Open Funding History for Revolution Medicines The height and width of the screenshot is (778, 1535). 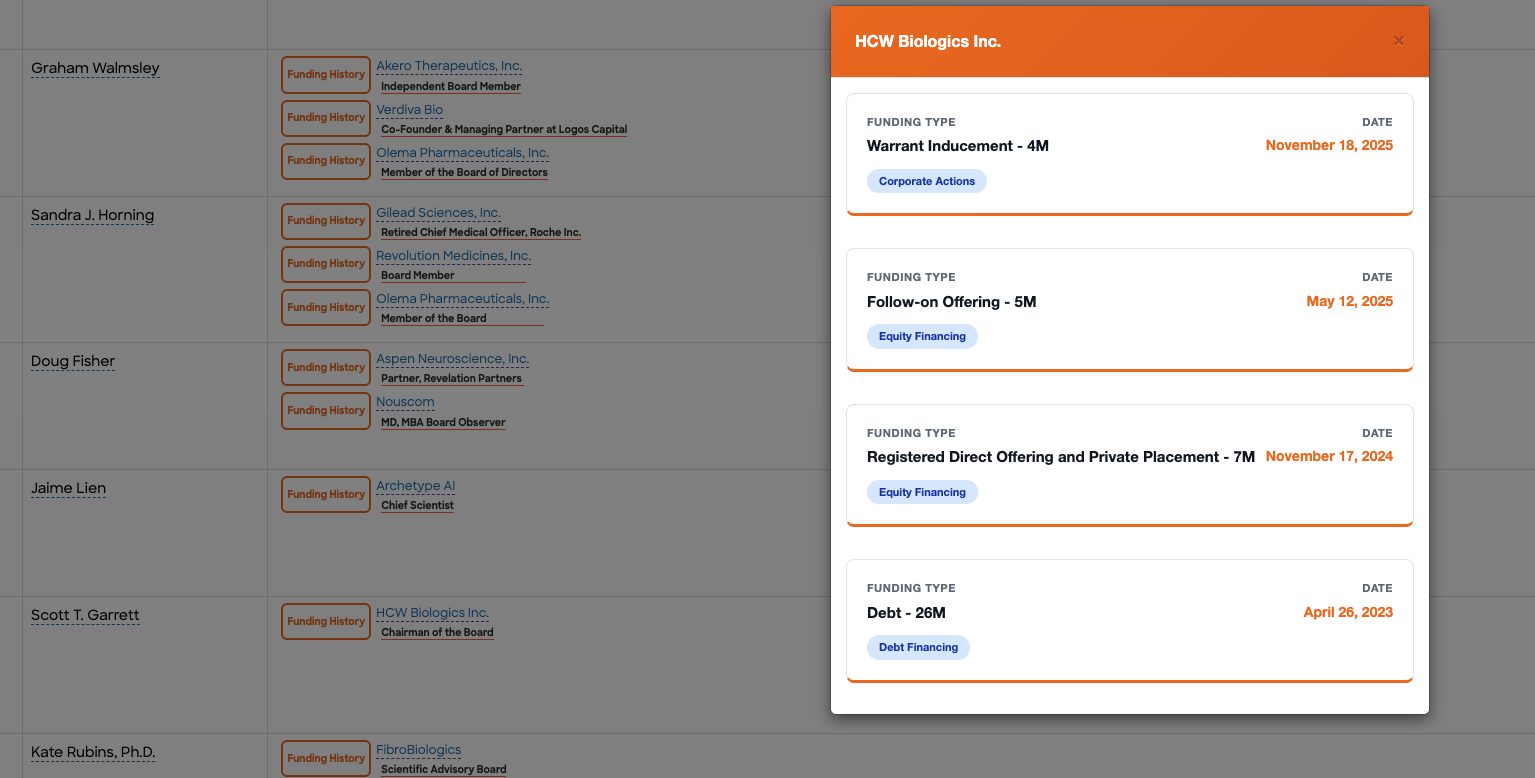(x=326, y=264)
